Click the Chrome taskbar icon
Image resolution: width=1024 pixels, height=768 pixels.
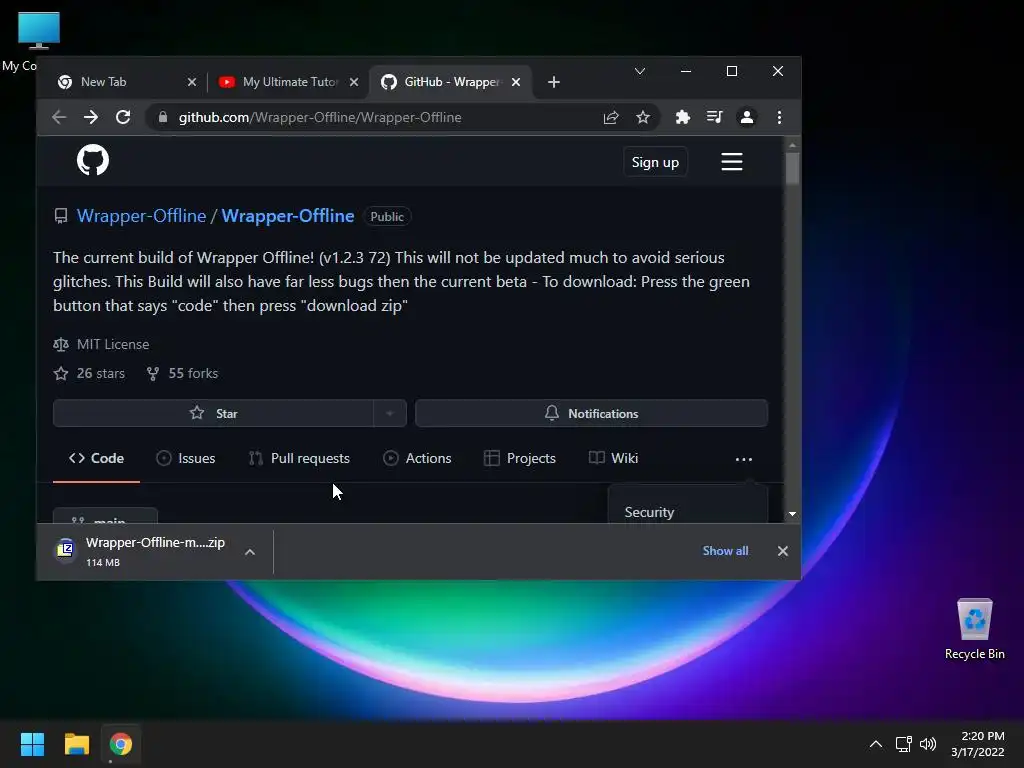point(121,744)
